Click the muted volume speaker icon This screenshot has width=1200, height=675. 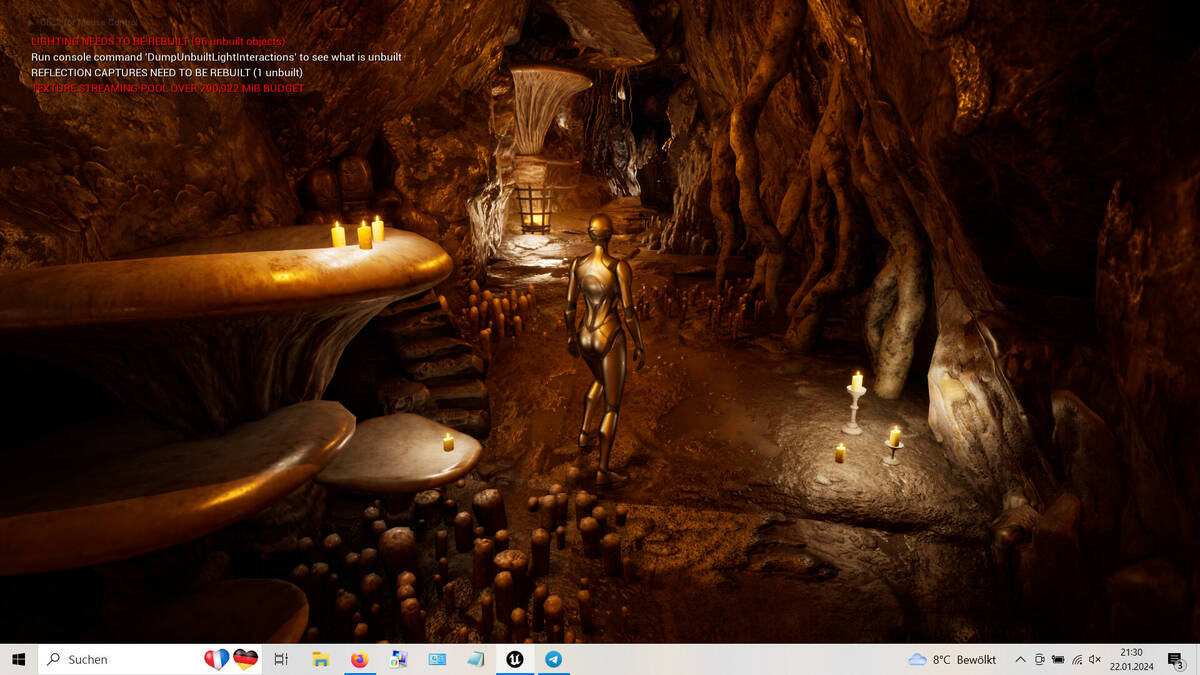click(x=1095, y=659)
